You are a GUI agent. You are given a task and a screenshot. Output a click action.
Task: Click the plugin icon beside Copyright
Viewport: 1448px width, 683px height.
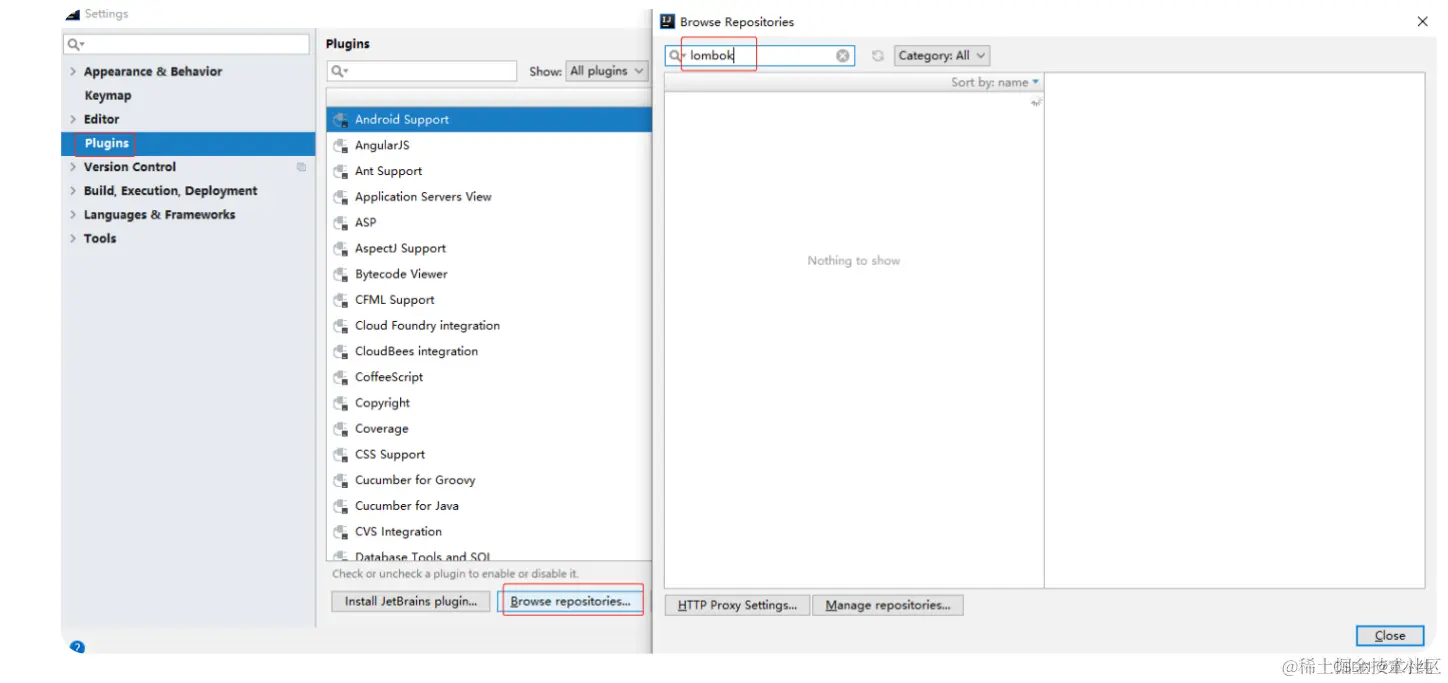coord(341,403)
